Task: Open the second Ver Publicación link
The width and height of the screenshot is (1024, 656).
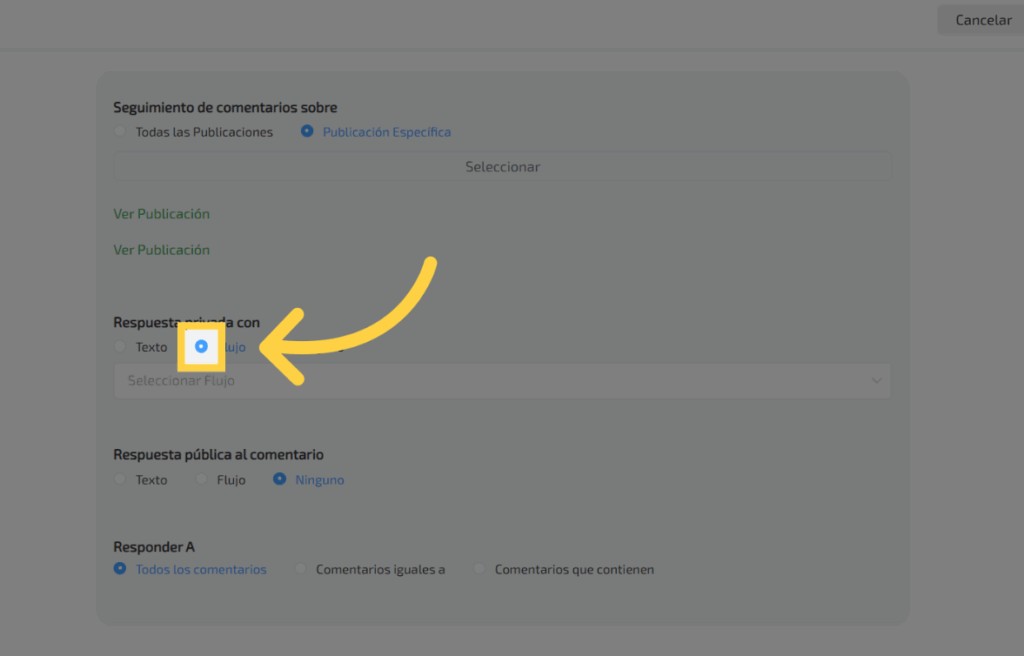Action: pyautogui.click(x=162, y=250)
